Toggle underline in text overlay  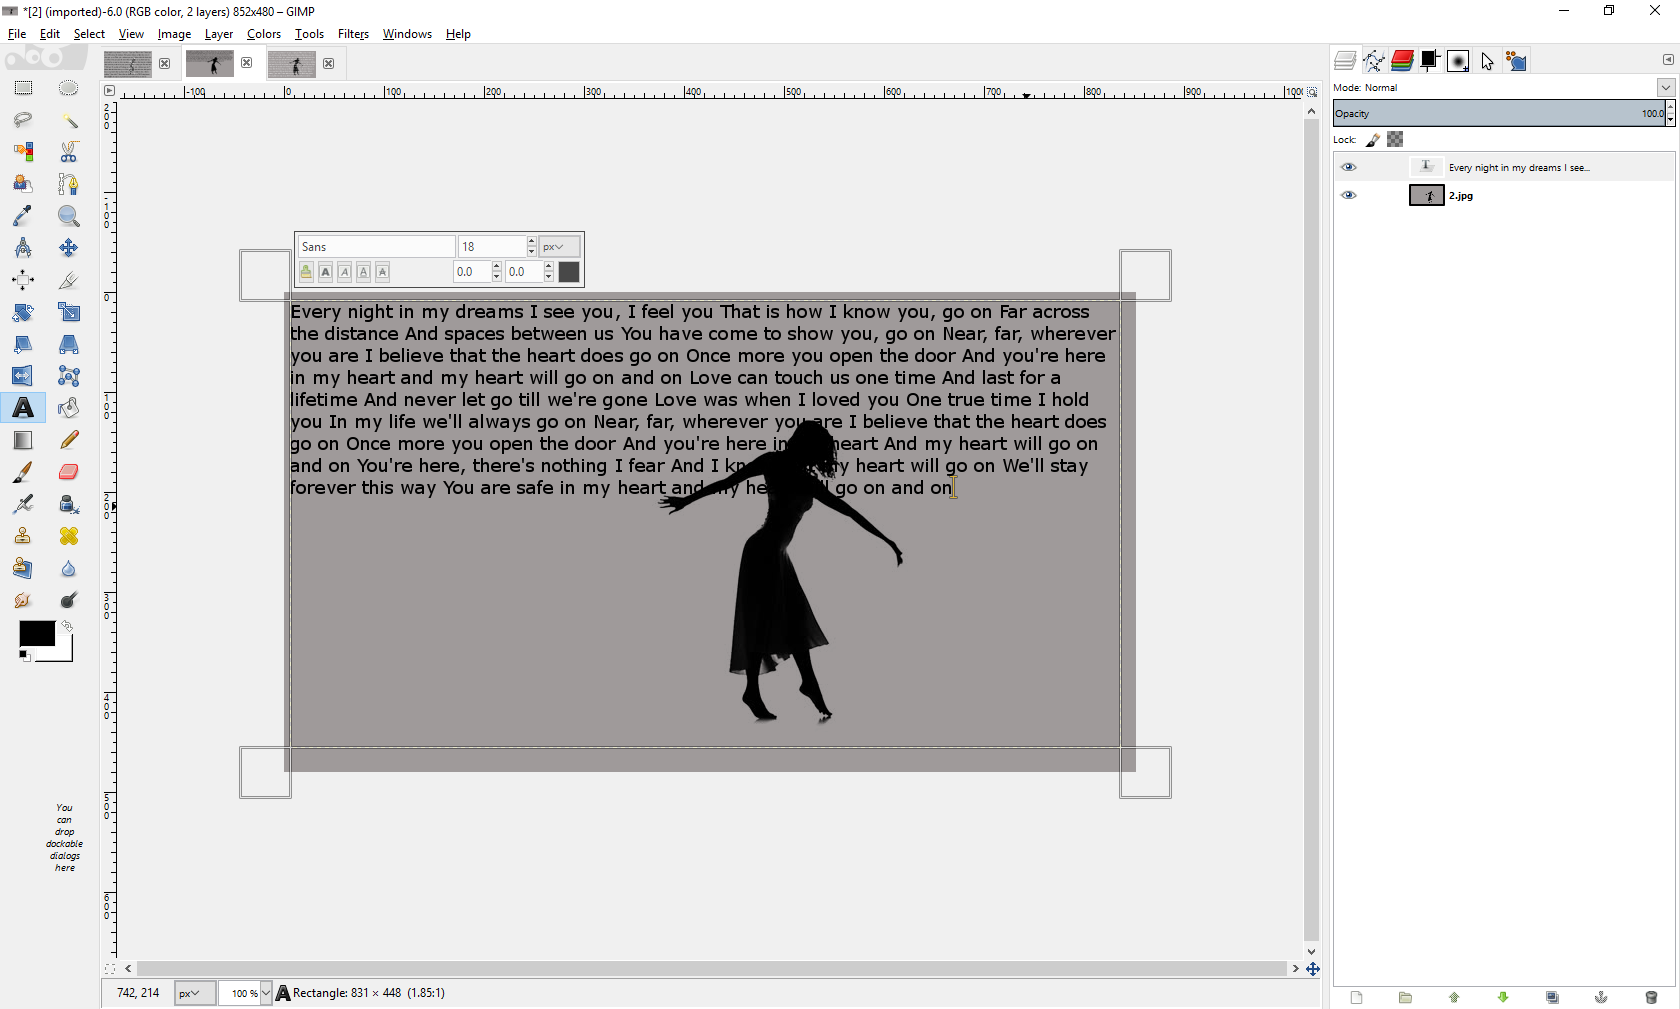(x=363, y=272)
